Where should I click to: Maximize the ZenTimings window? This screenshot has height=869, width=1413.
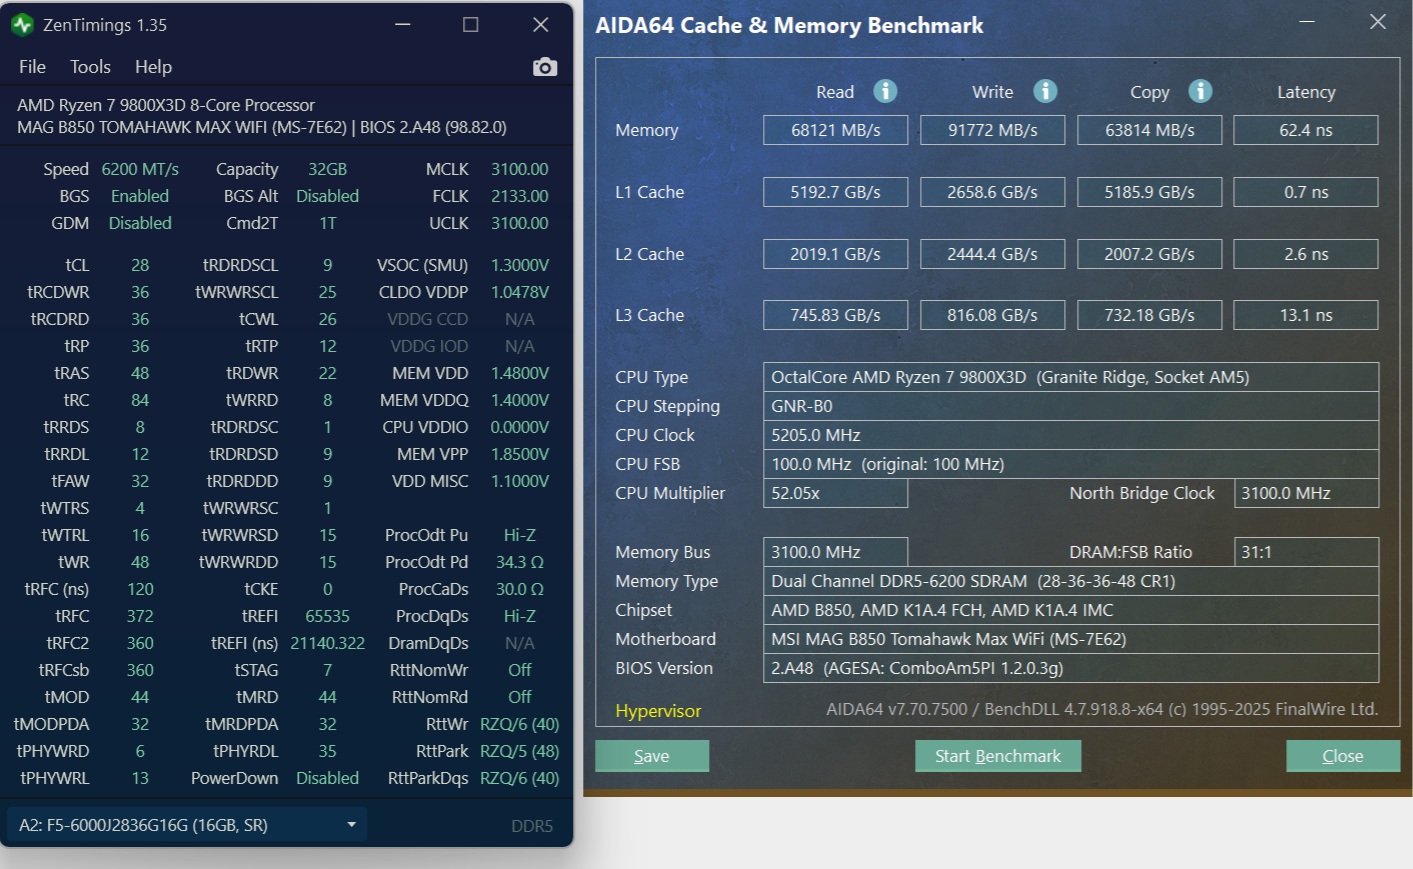tap(471, 25)
